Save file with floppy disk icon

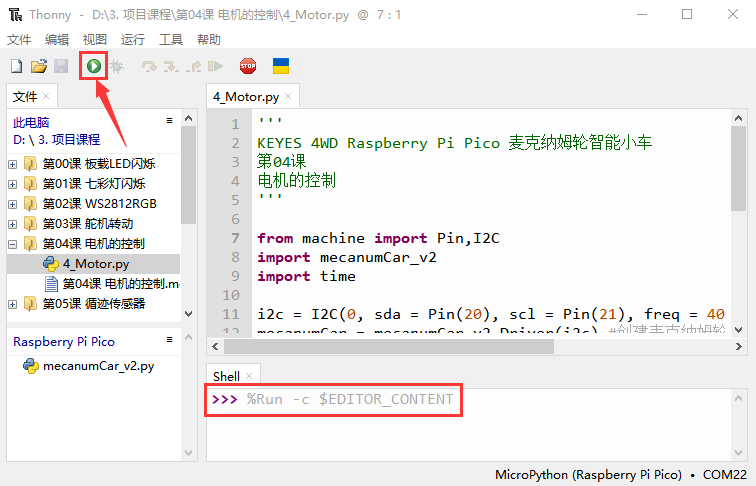[x=61, y=66]
